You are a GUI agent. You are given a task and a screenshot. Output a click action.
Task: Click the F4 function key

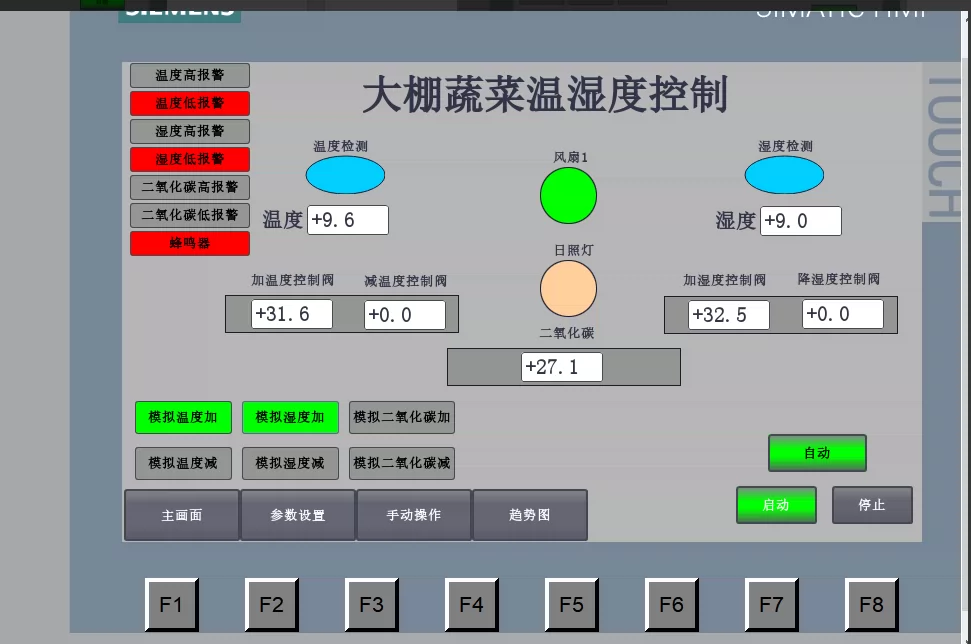click(471, 604)
